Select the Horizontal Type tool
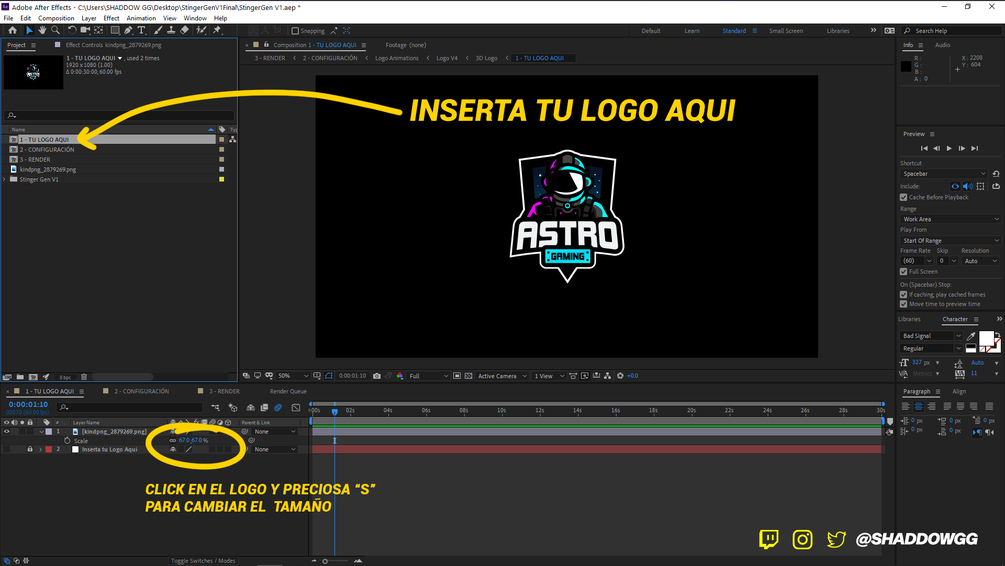Screen dimensions: 1005x566 [x=141, y=30]
